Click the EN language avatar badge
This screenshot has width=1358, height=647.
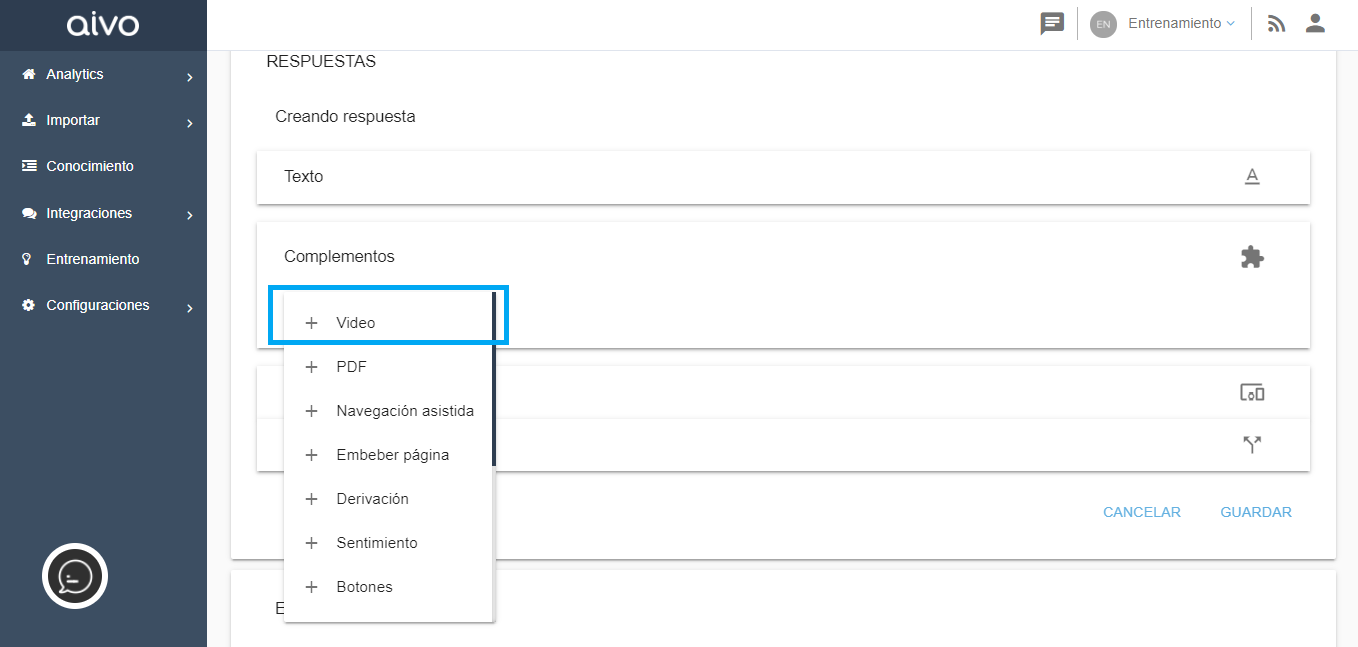tap(1103, 24)
